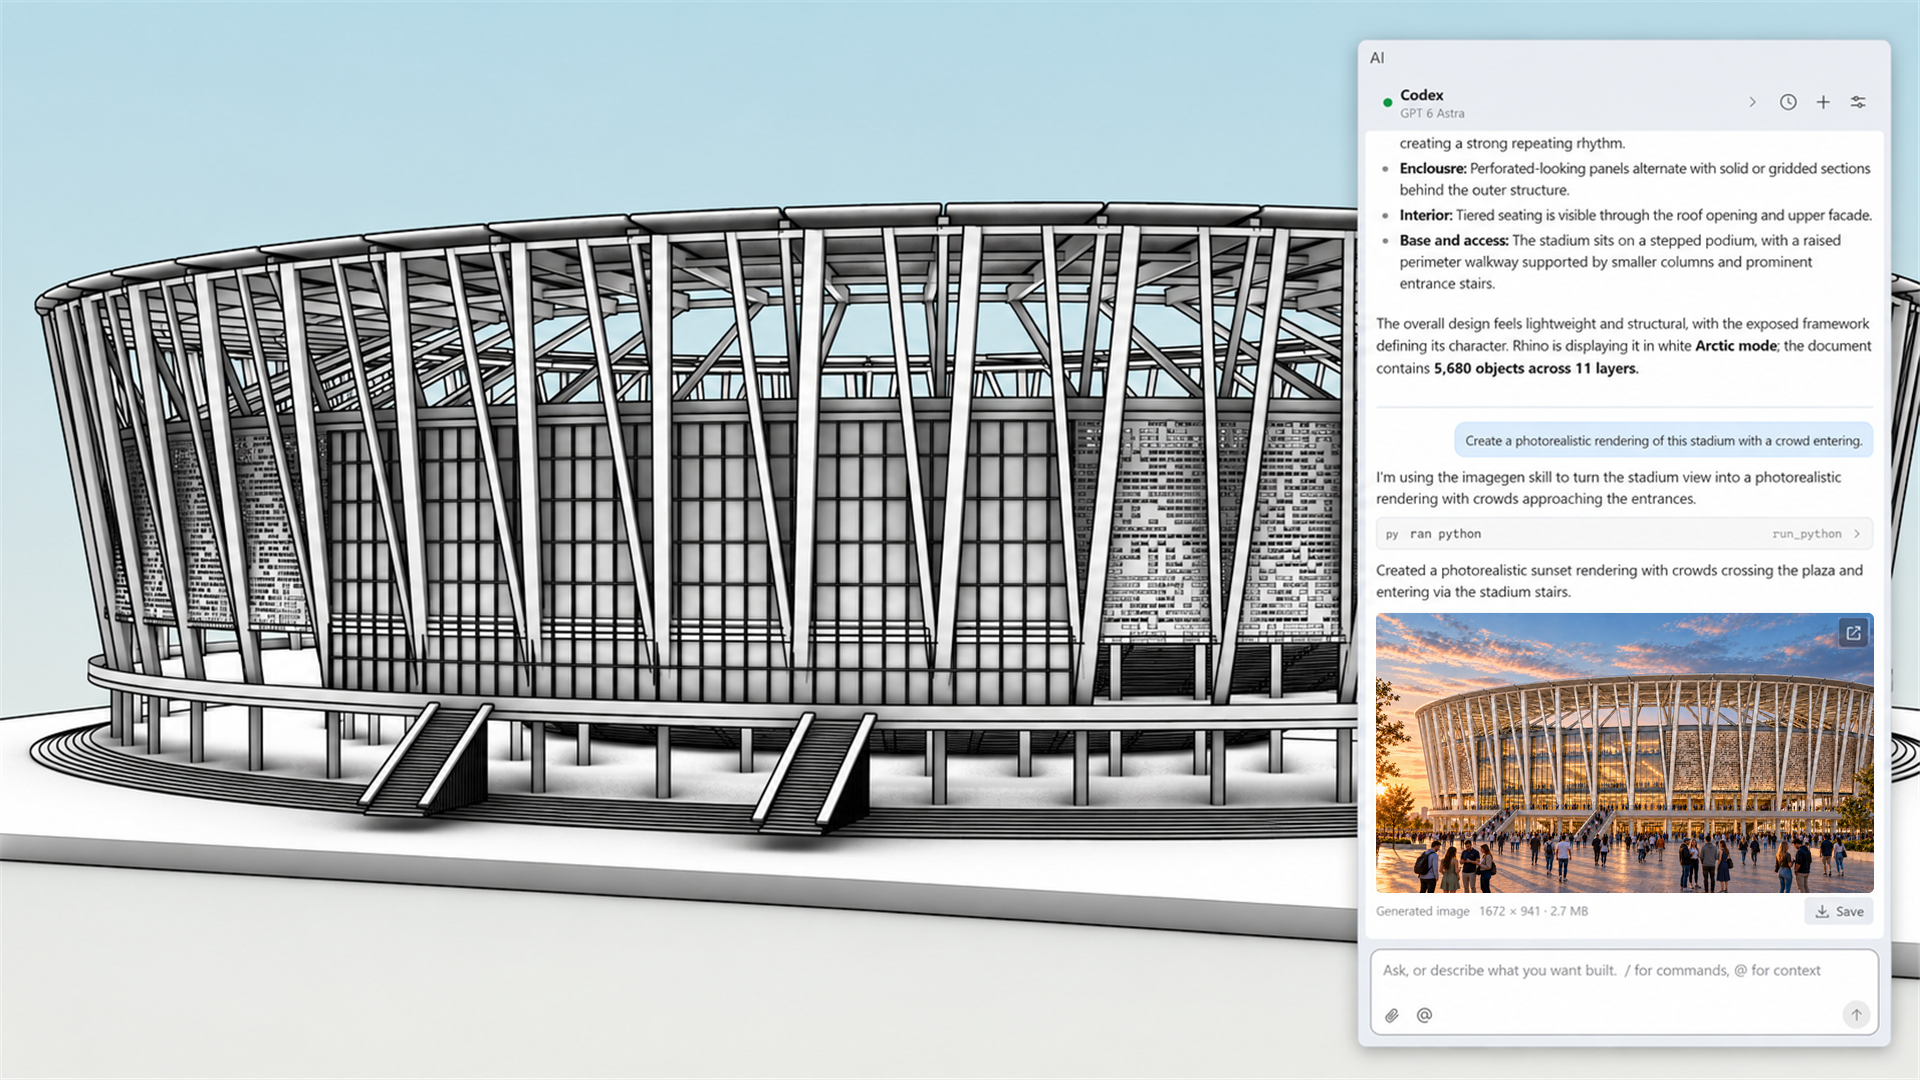Click the '5,680 objects across 11 layers' text

1535,368
